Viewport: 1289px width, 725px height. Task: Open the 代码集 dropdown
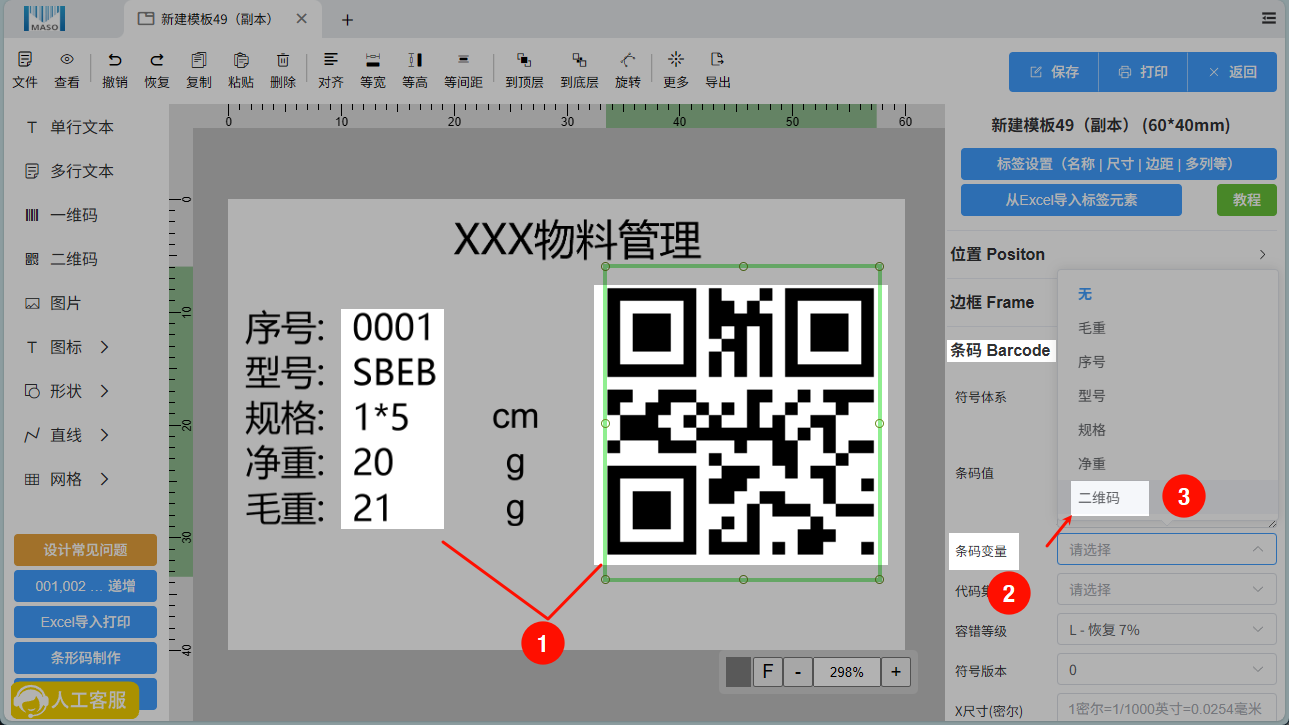pyautogui.click(x=1166, y=590)
